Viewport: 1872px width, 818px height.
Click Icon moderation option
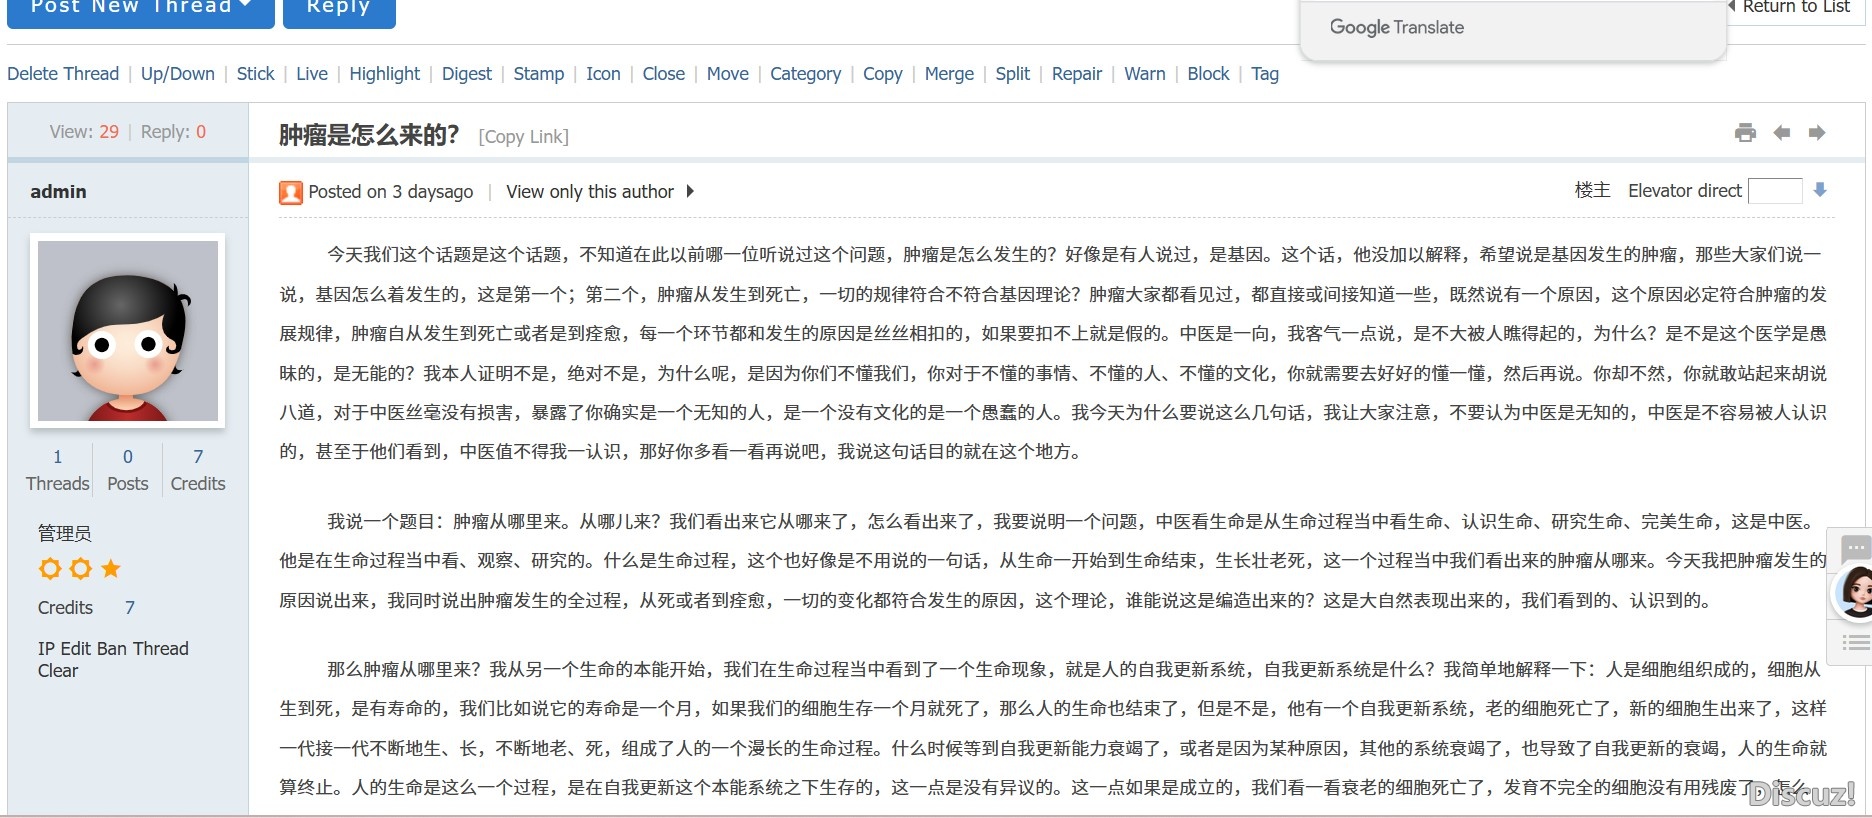click(x=603, y=74)
